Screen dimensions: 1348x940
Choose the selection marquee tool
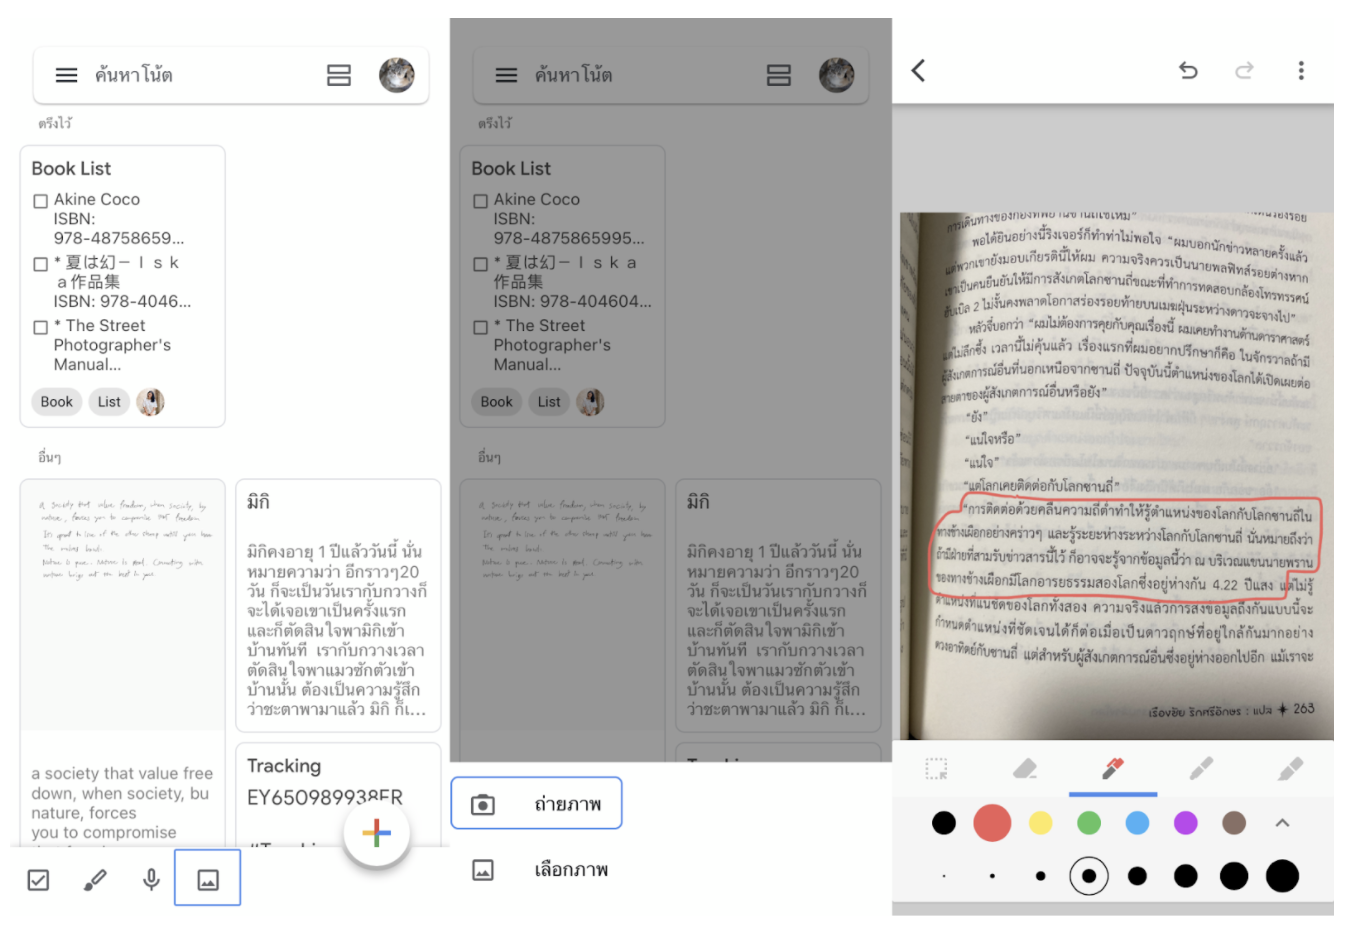[936, 768]
